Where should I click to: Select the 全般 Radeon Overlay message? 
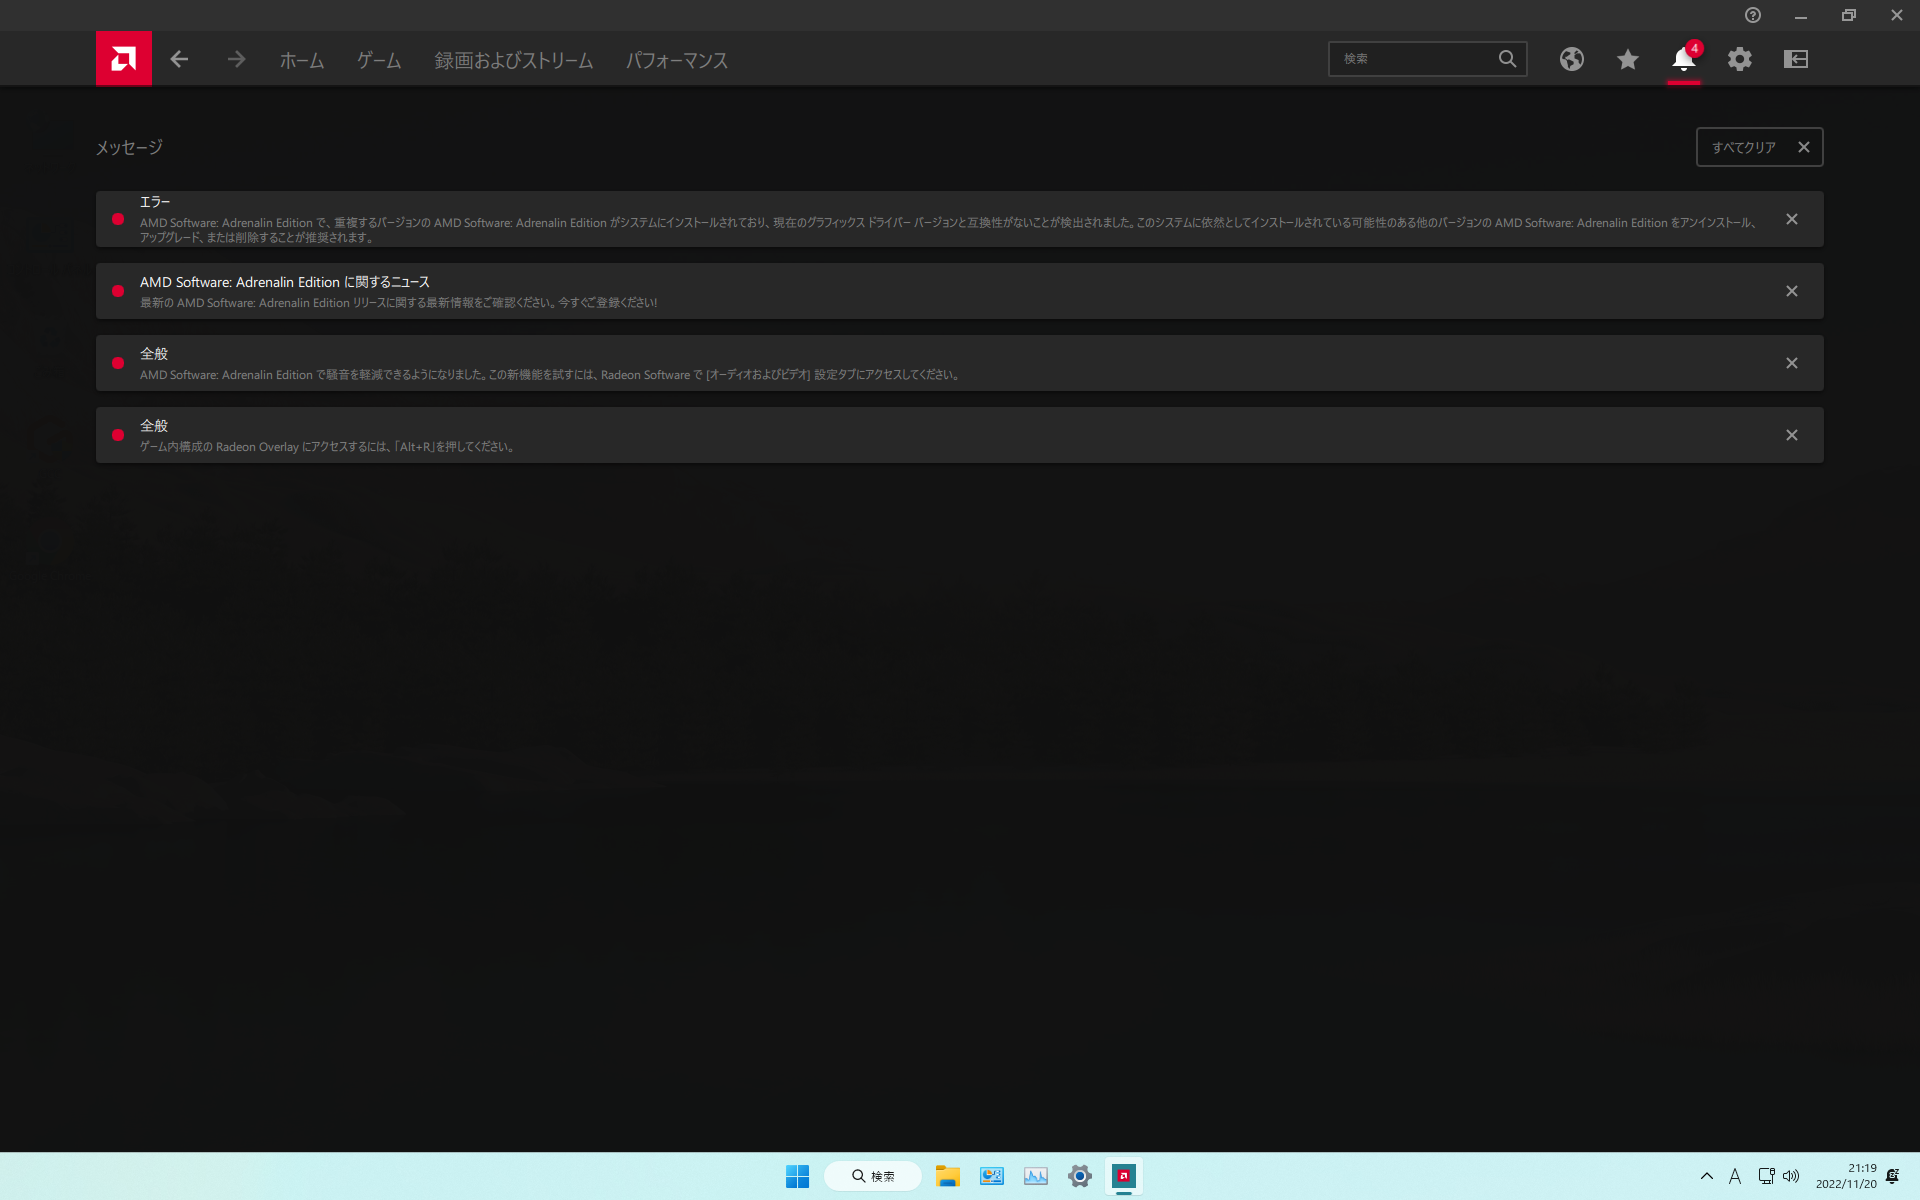960,435
